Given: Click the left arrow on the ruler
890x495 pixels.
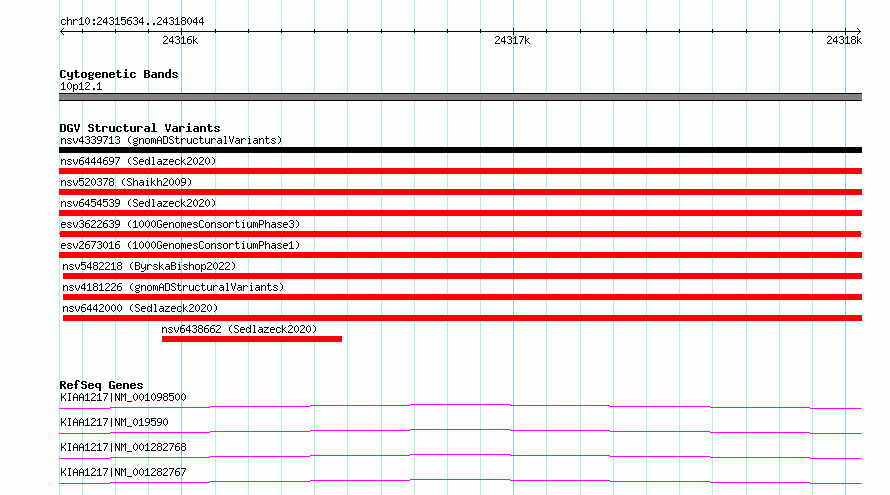Looking at the screenshot, I should click(x=62, y=32).
